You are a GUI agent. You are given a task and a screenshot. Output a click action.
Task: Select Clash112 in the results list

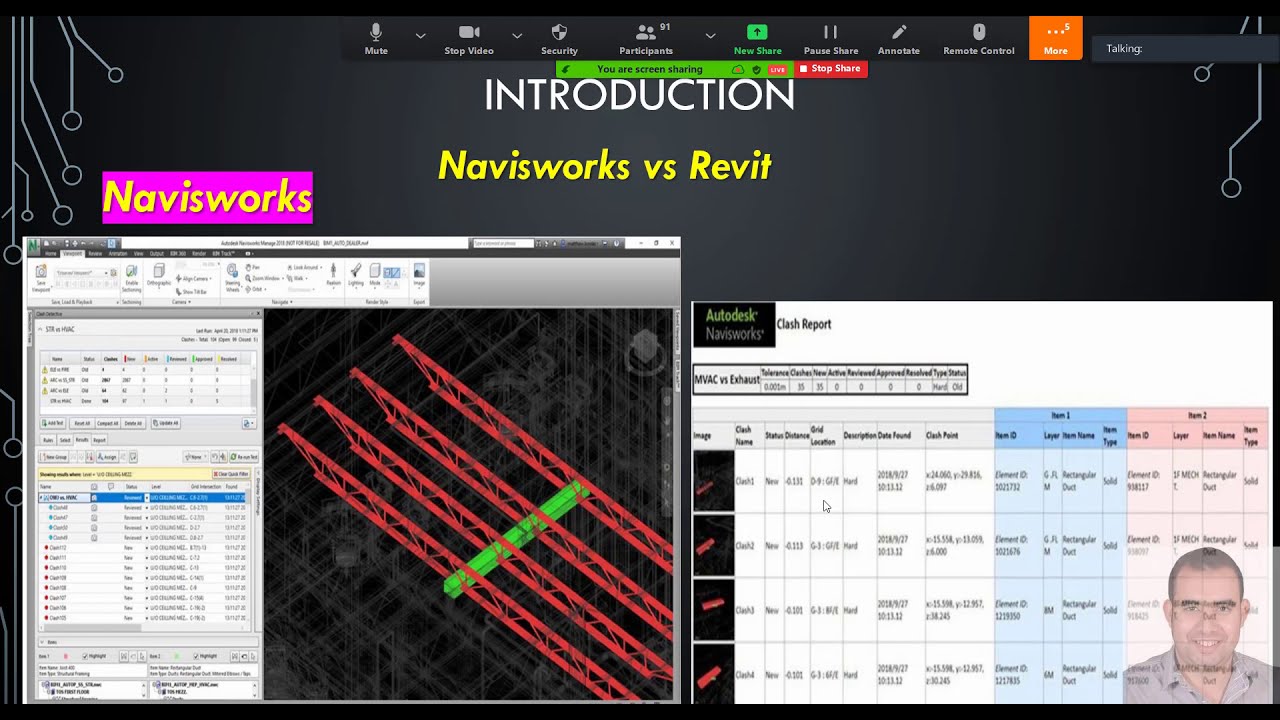point(143,548)
